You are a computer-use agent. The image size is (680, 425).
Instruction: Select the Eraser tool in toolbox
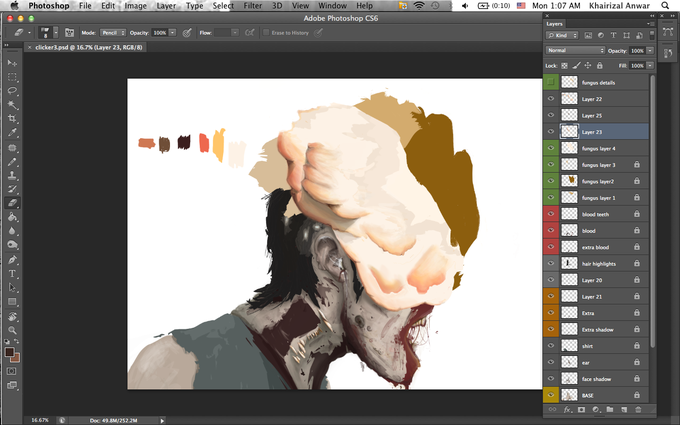pyautogui.click(x=12, y=203)
